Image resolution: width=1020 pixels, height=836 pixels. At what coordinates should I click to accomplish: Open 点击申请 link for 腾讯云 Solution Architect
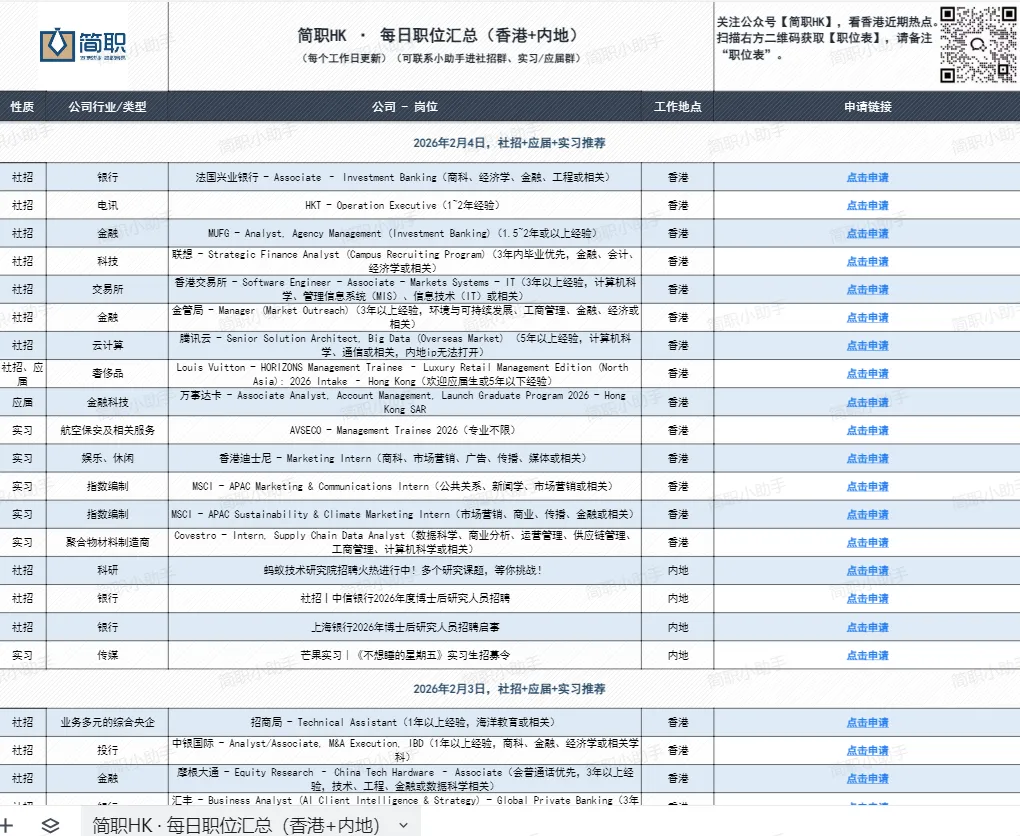867,345
